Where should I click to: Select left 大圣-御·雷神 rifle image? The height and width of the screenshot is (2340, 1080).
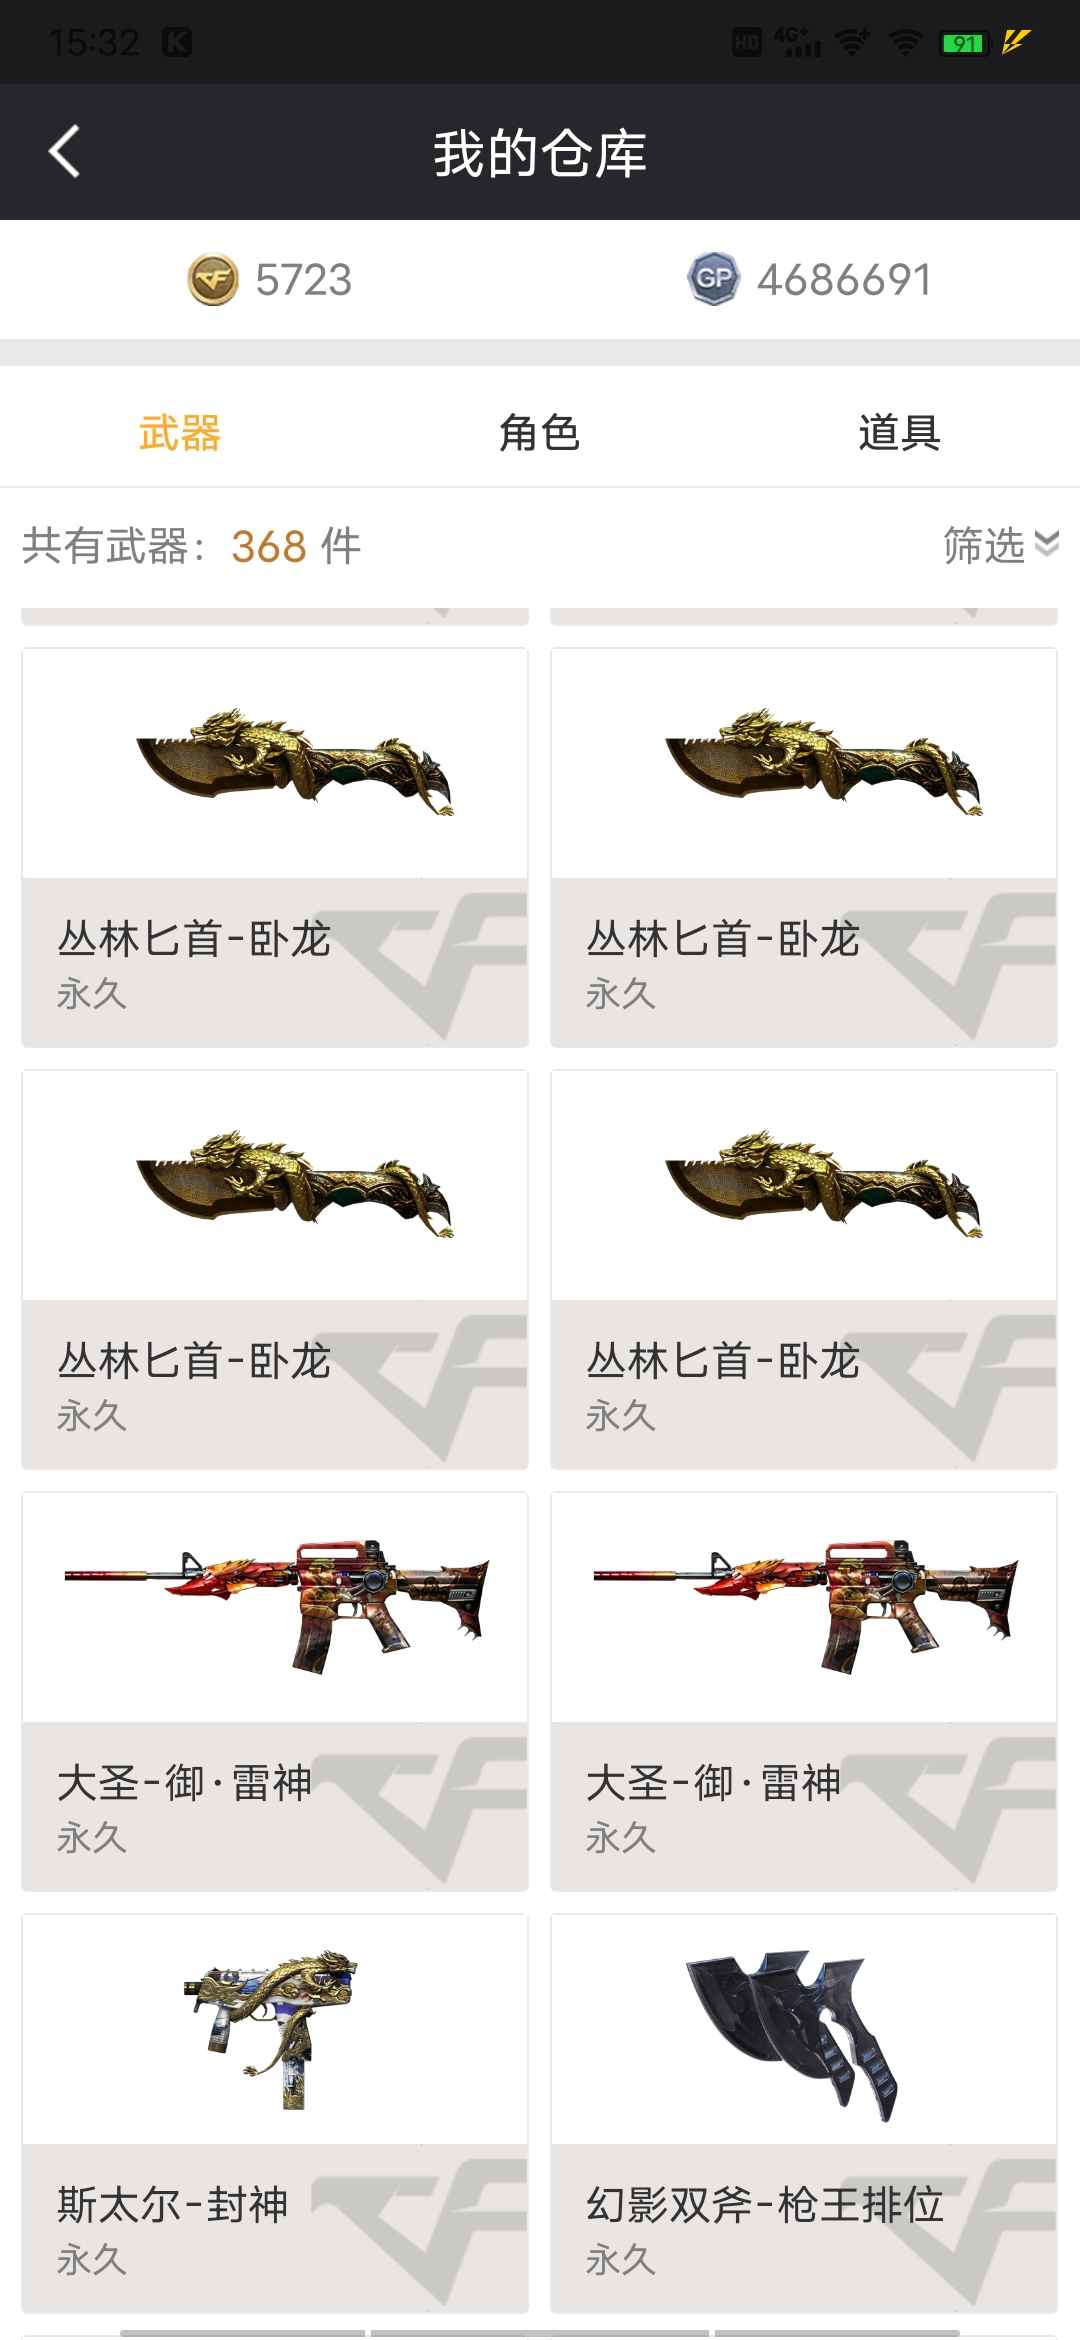pyautogui.click(x=277, y=1605)
